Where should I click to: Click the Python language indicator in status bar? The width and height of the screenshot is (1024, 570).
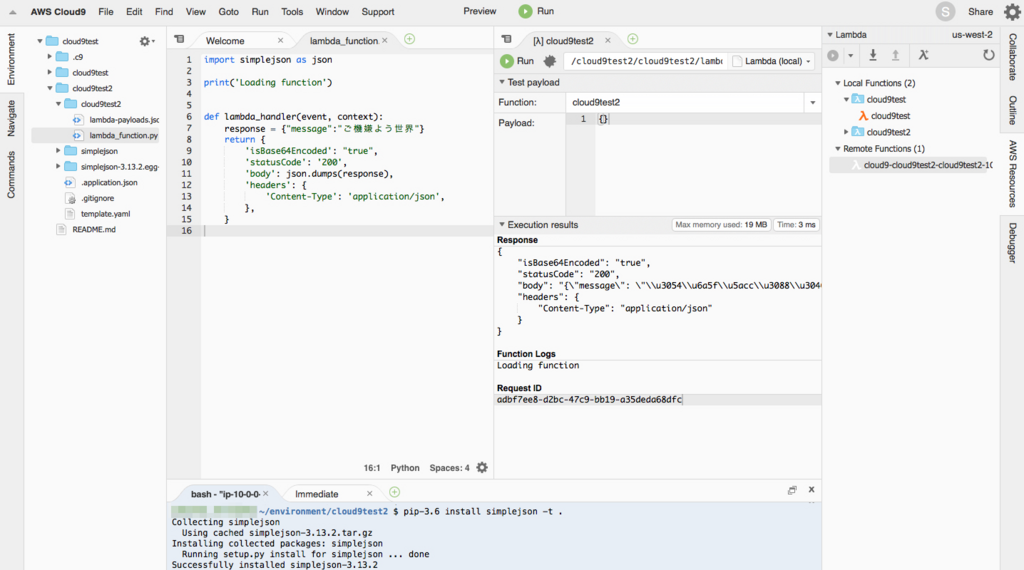[x=405, y=467]
